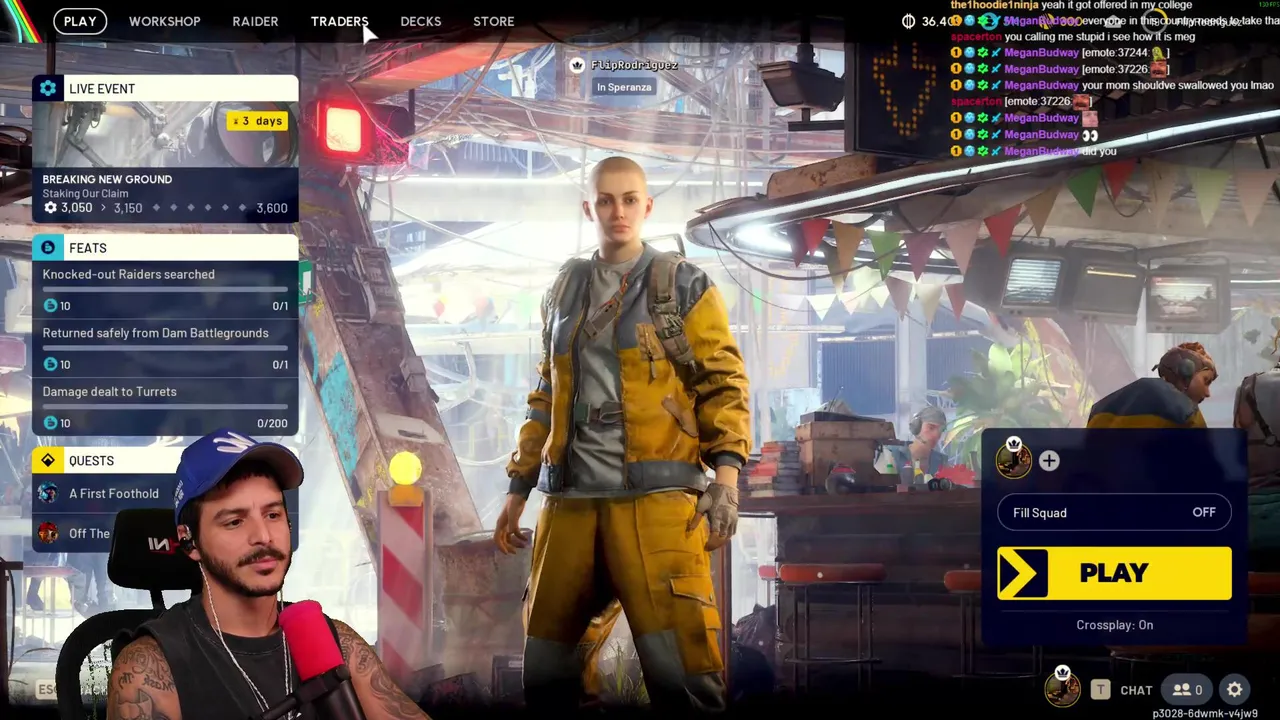This screenshot has width=1280, height=720.
Task: Click the reward coin icon under Dam Battlegrounds feat
Action: coord(50,365)
